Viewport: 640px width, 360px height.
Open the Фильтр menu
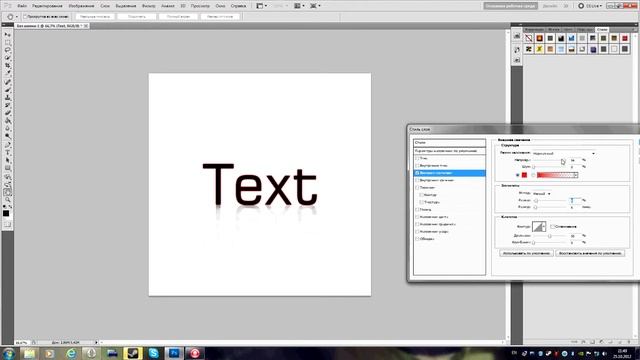click(x=149, y=6)
